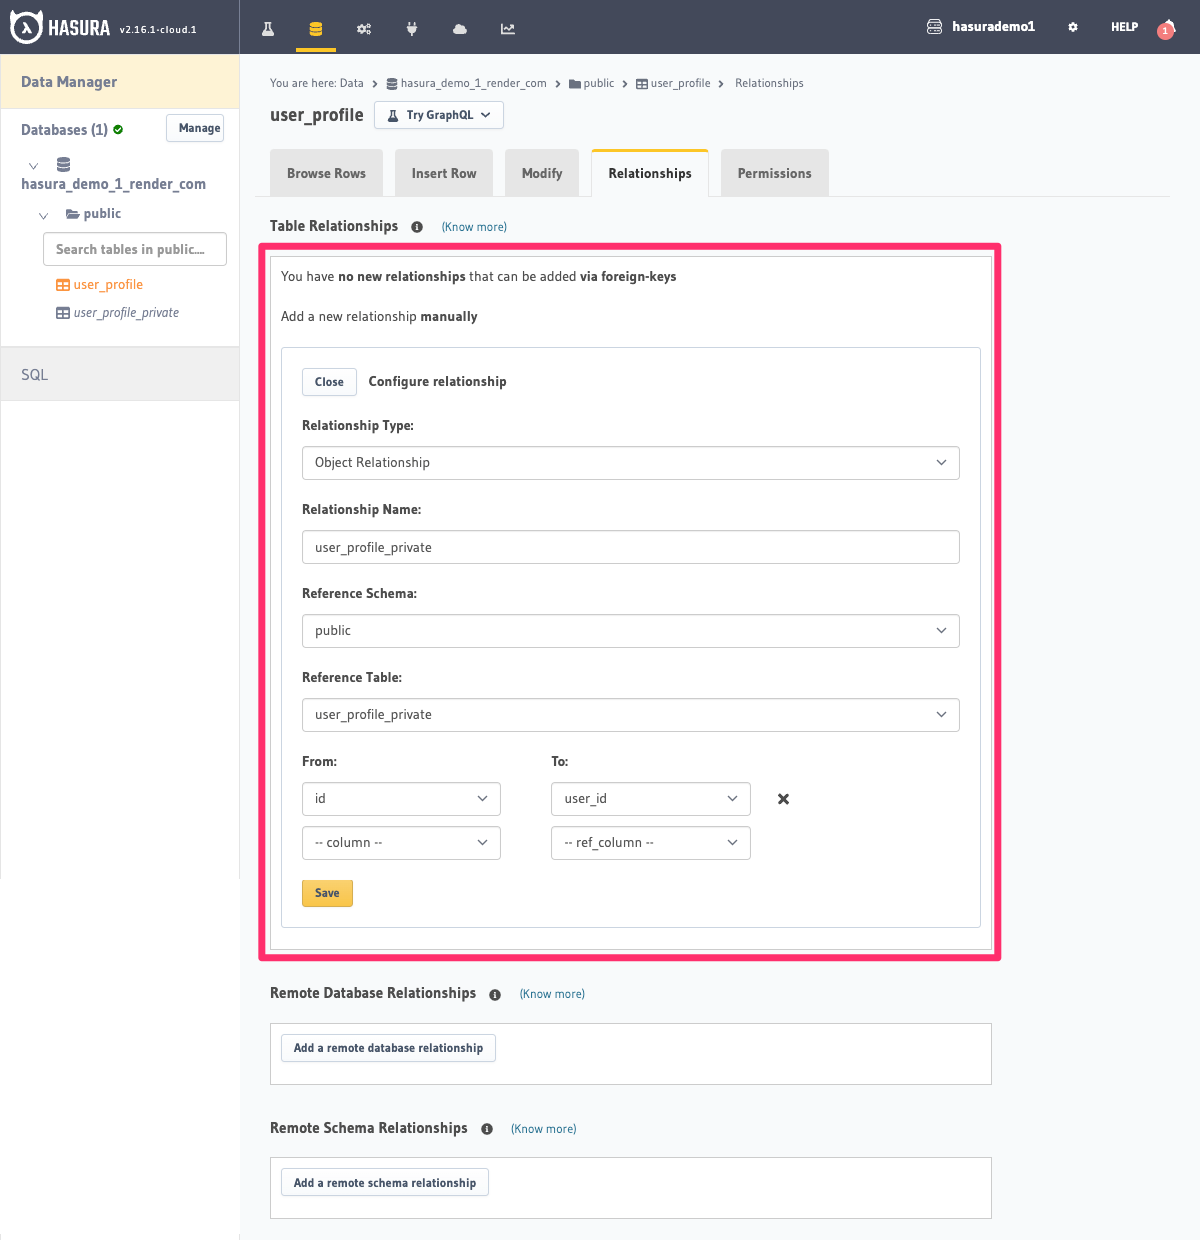Viewport: 1200px width, 1241px height.
Task: Collapse the public schema folder
Action: (x=43, y=214)
